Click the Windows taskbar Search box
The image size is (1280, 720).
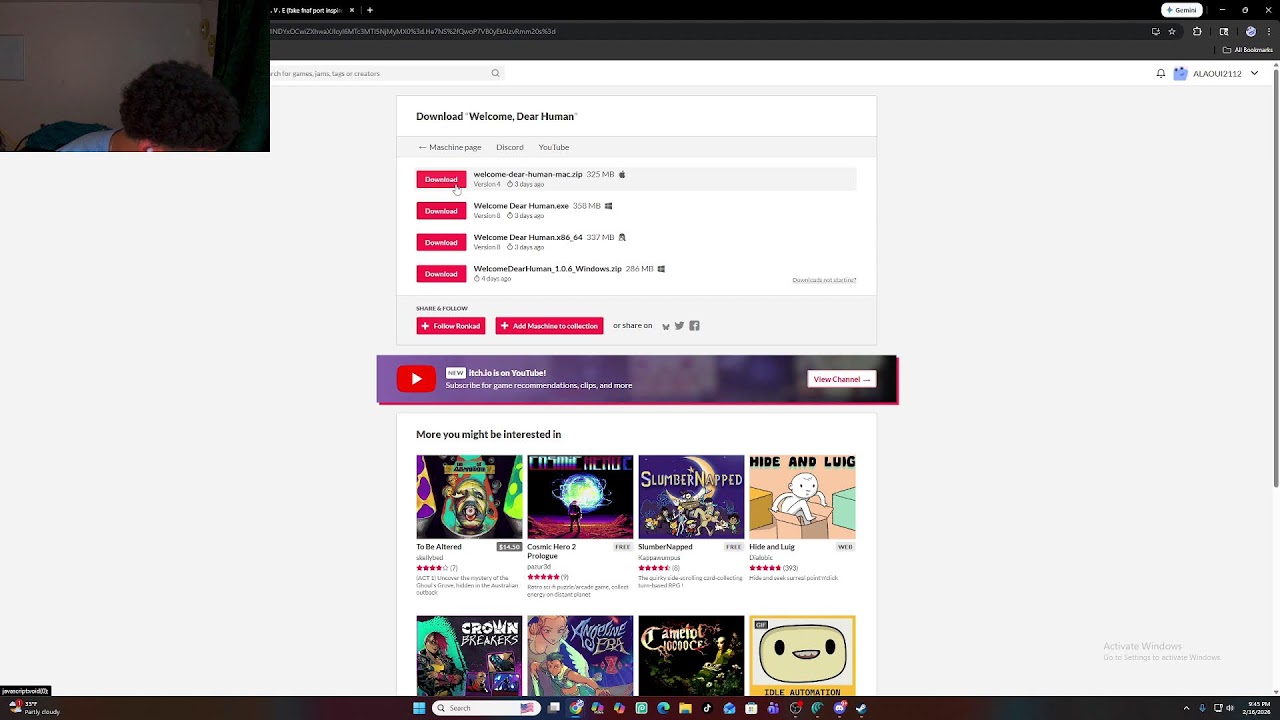pyautogui.click(x=485, y=708)
